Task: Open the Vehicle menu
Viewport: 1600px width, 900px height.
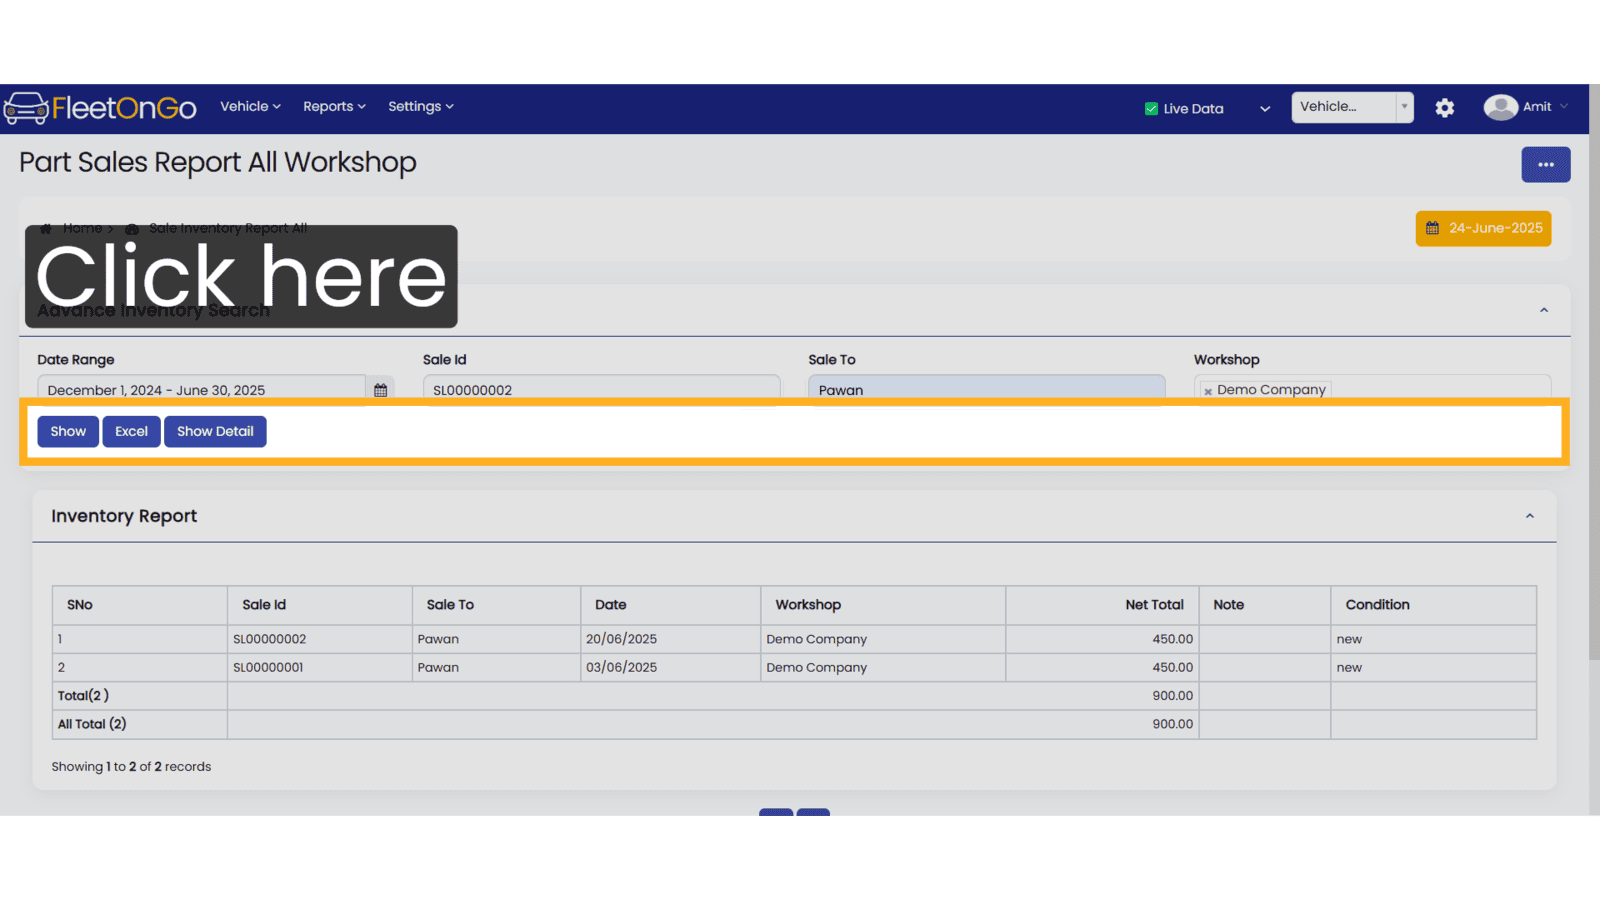Action: coord(250,106)
